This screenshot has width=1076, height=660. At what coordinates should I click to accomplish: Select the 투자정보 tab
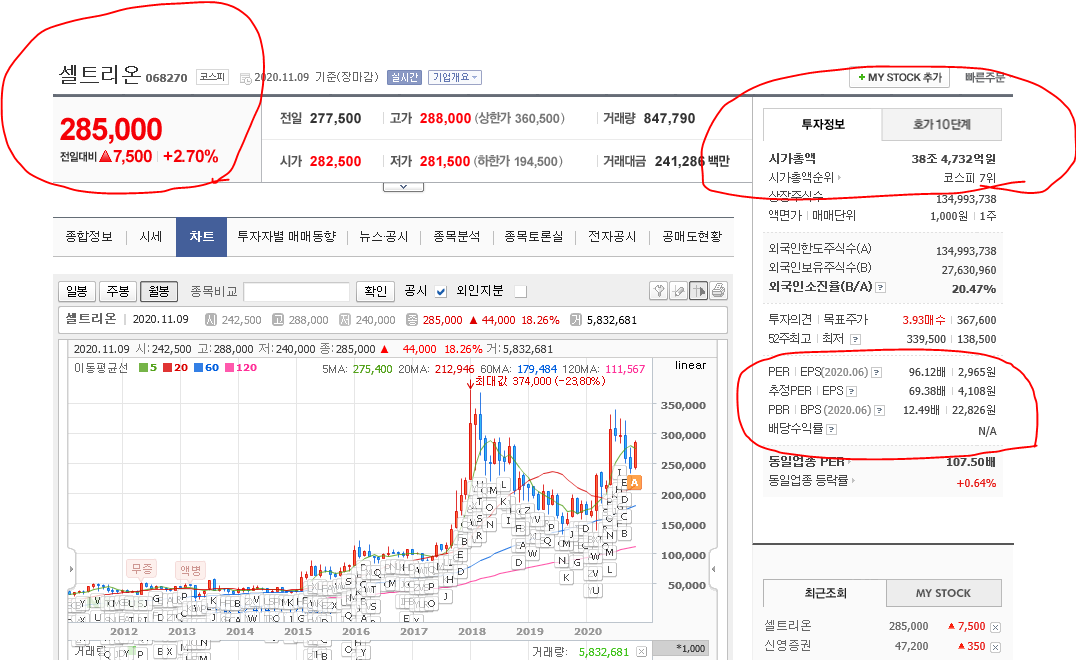pos(823,125)
